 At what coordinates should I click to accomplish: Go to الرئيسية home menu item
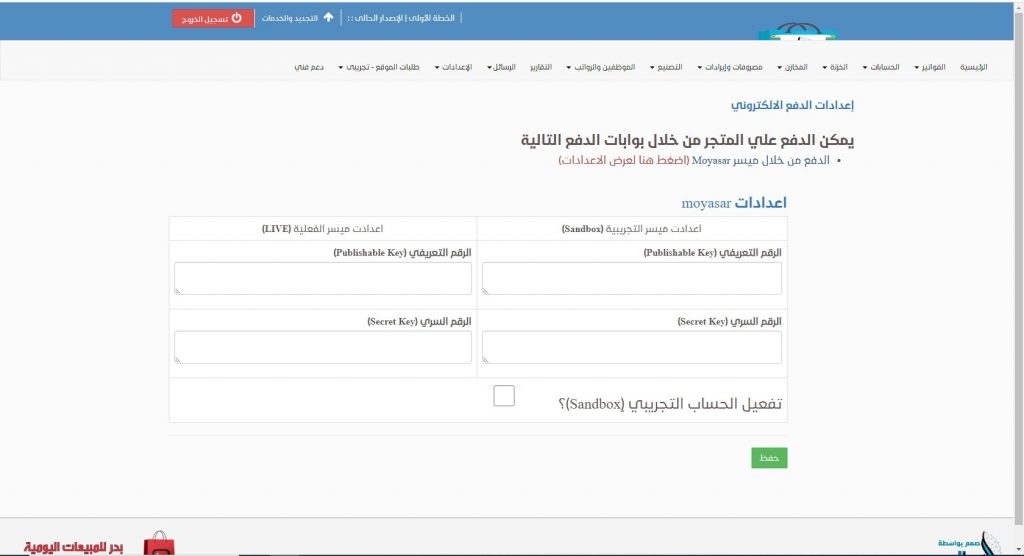tap(973, 67)
